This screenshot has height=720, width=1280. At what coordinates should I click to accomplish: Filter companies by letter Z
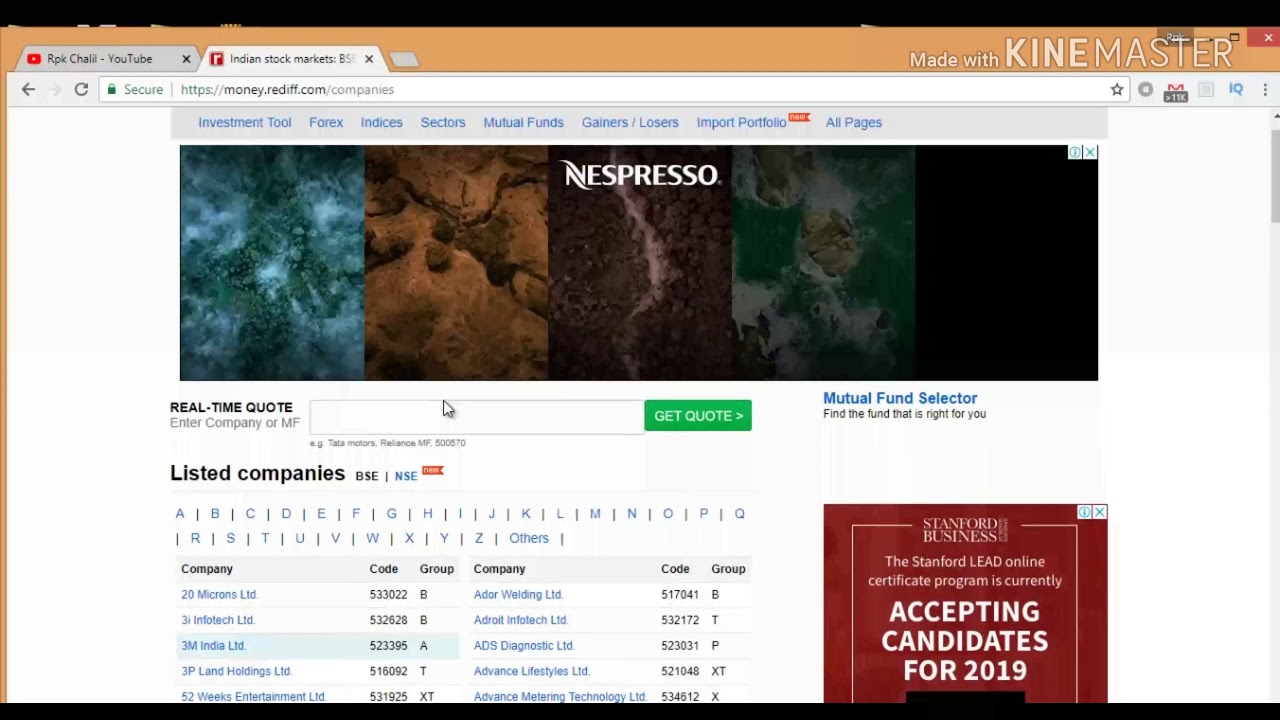pos(479,538)
